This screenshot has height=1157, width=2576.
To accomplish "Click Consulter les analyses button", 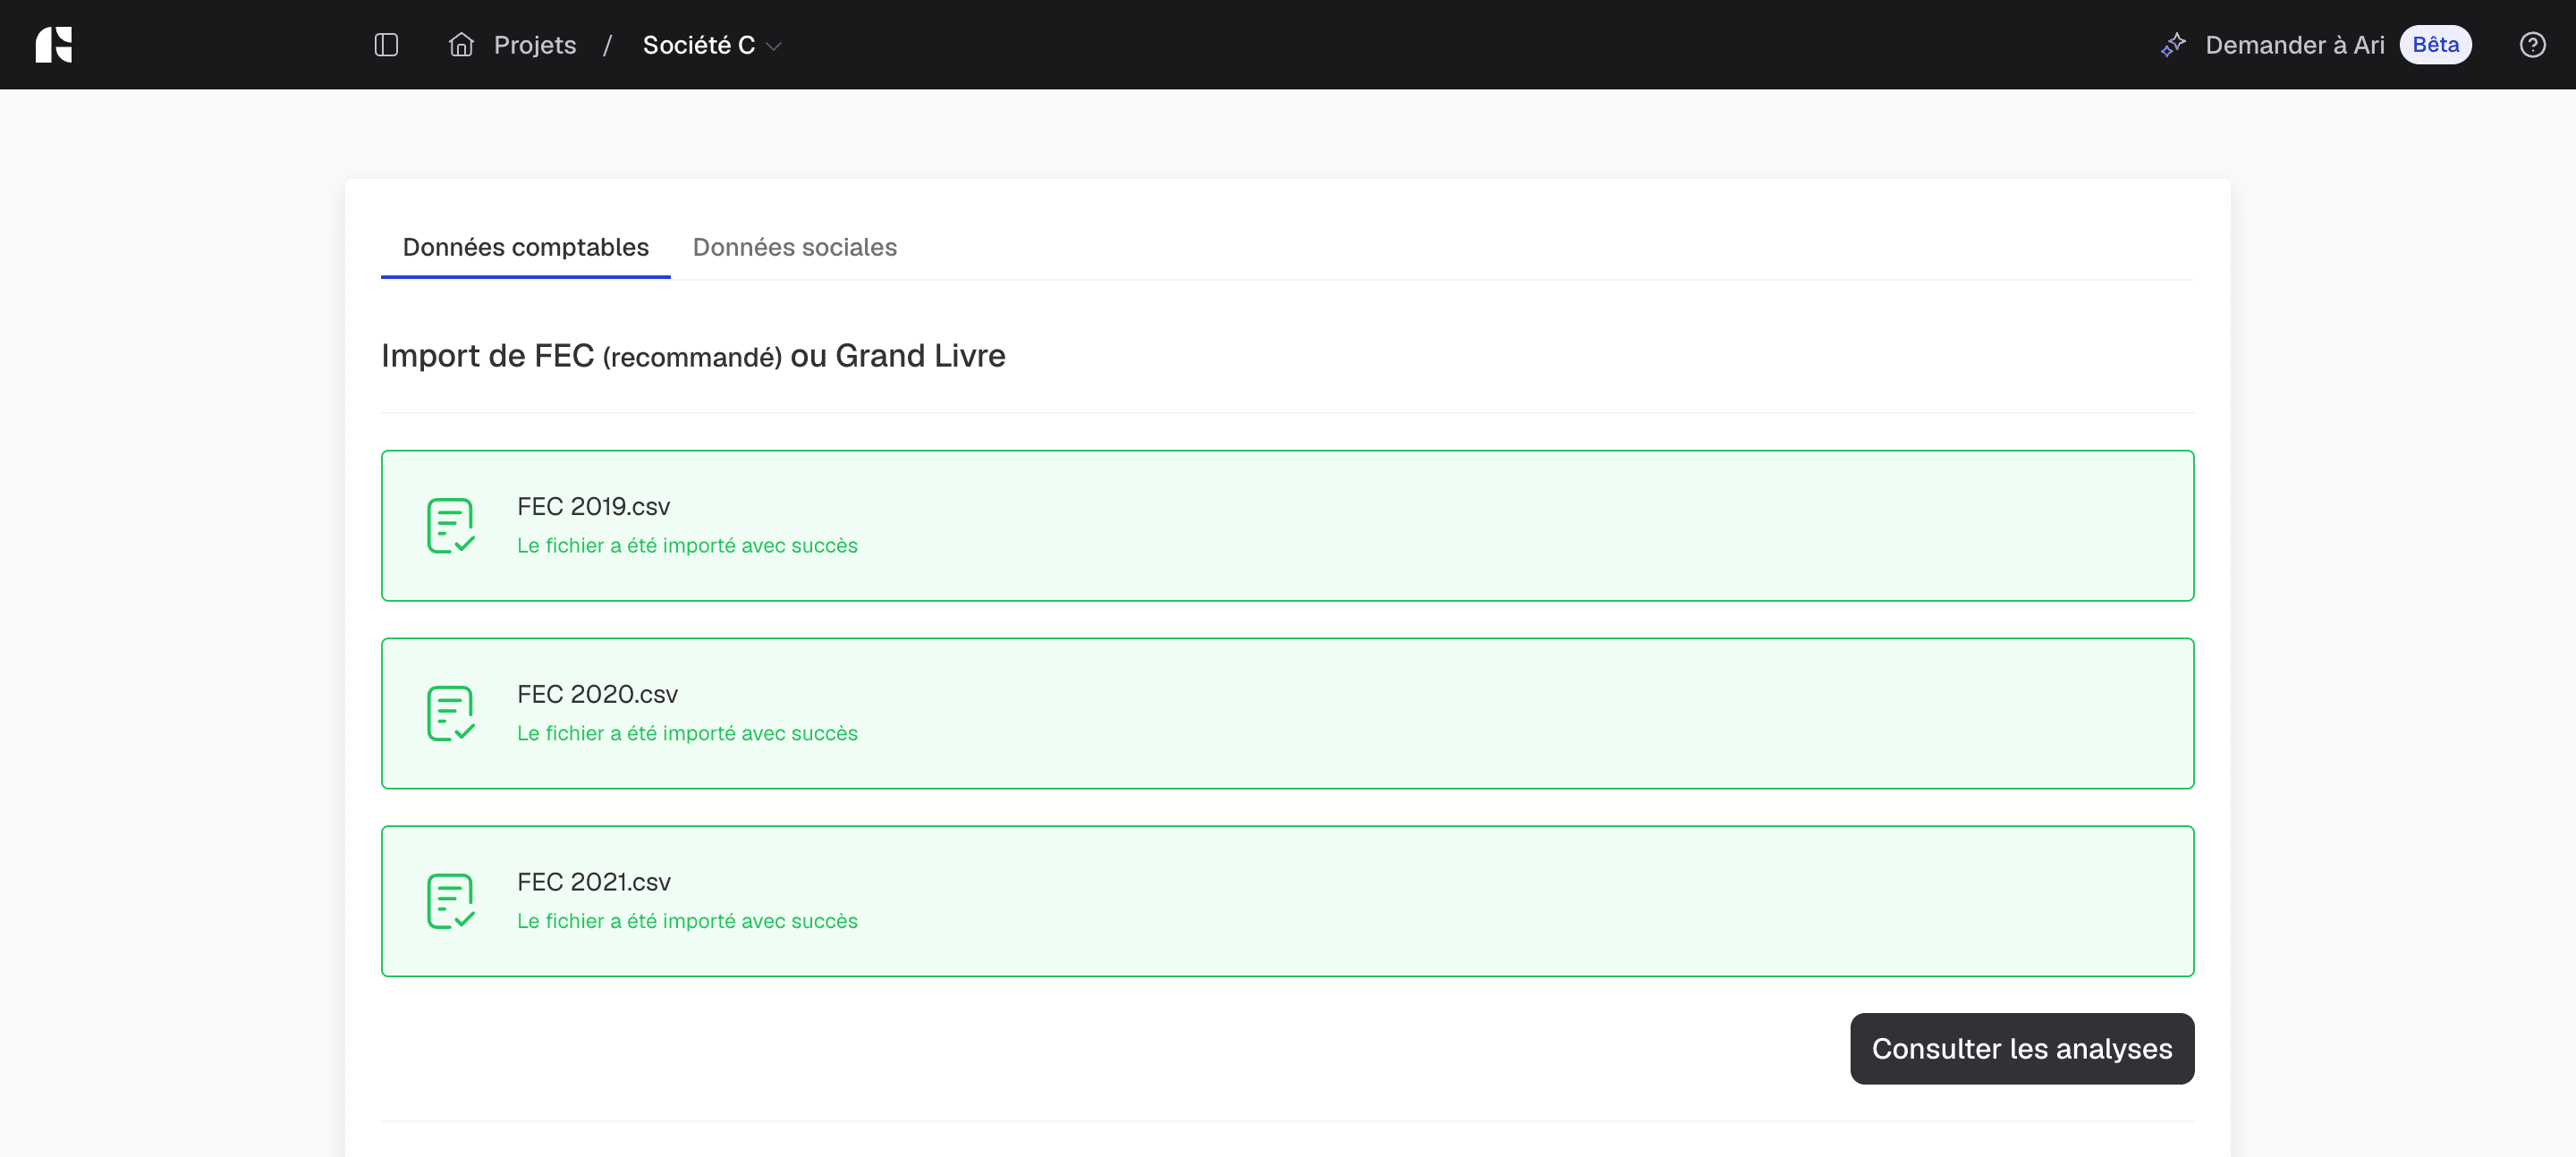I will click(x=2021, y=1049).
